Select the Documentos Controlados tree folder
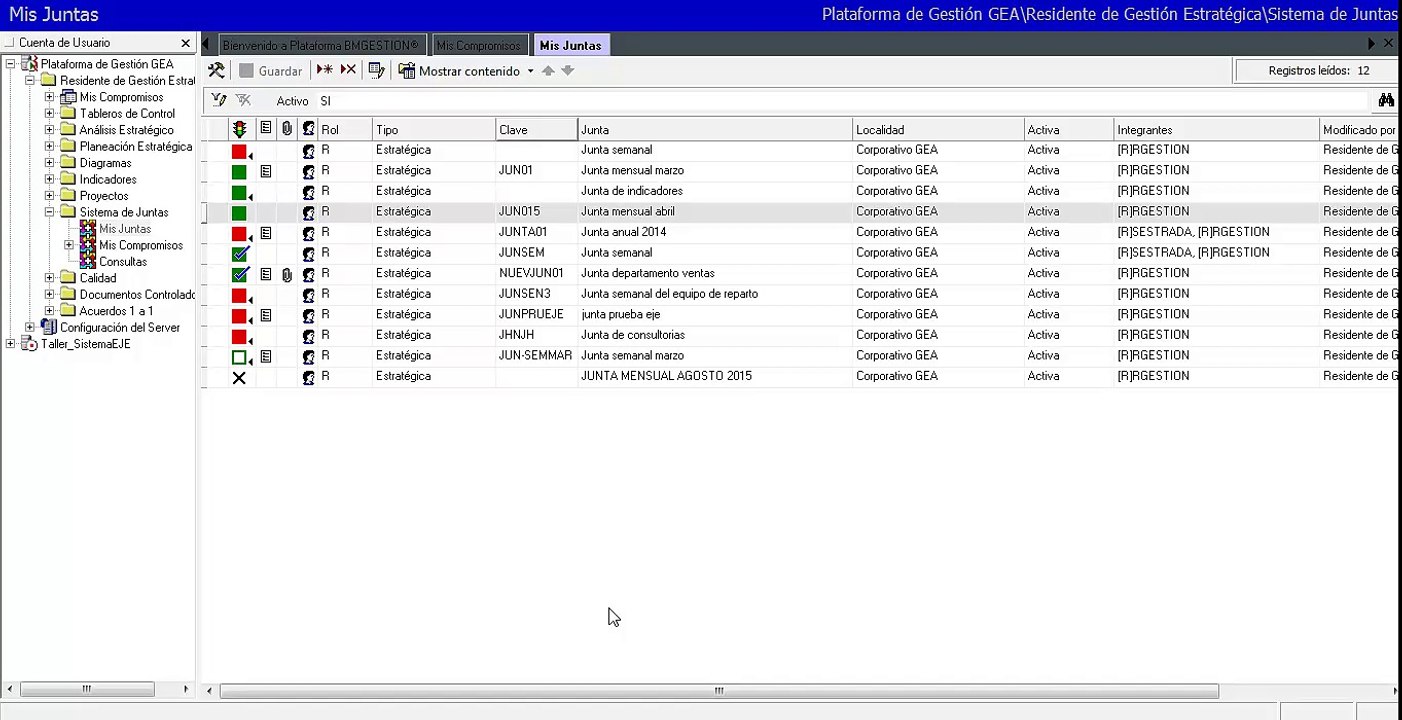The image size is (1402, 720). [x=138, y=295]
